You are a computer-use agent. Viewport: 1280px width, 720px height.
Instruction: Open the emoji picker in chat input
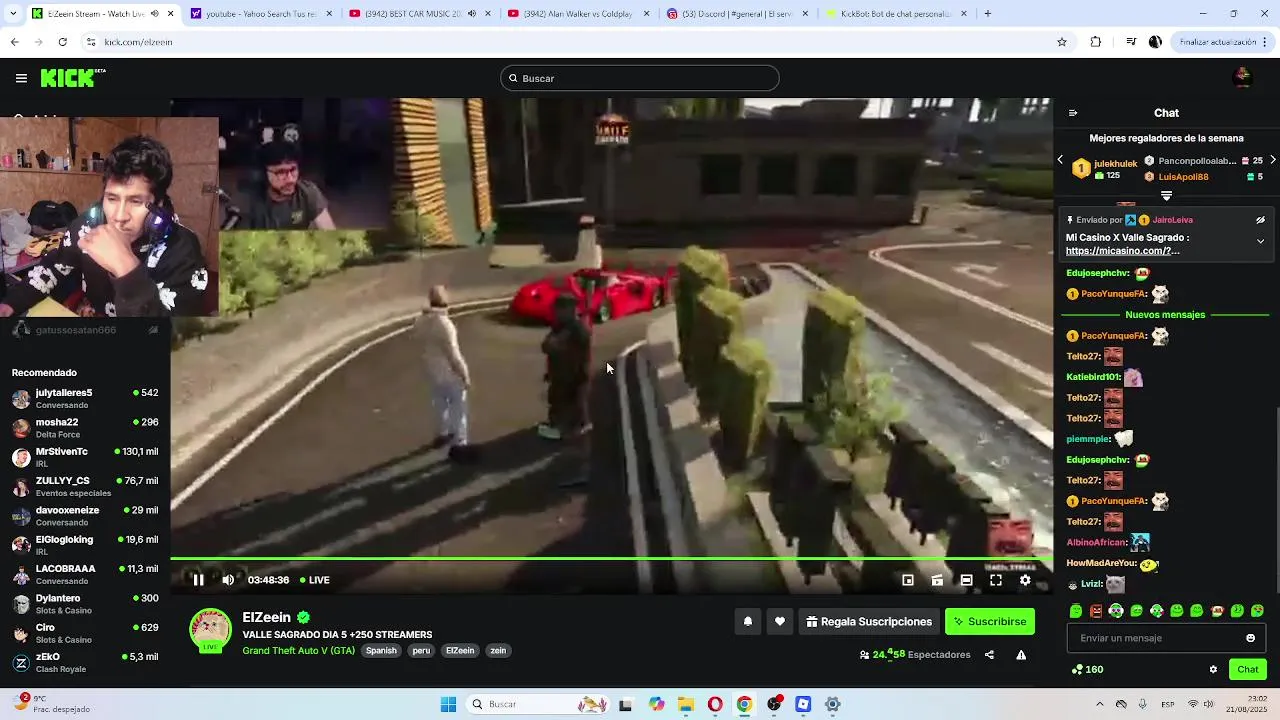click(1250, 638)
